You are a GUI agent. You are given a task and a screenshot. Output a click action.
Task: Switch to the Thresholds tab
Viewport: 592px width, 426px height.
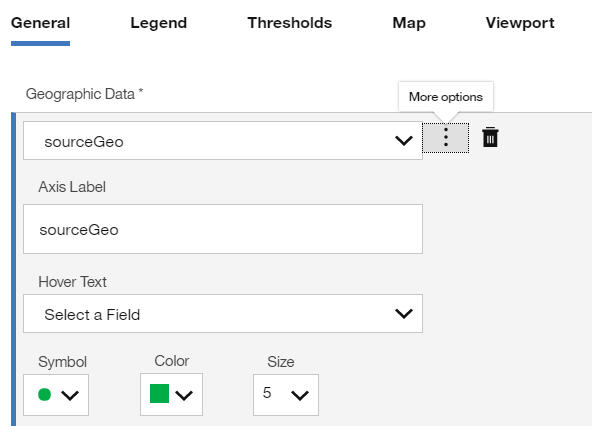290,23
